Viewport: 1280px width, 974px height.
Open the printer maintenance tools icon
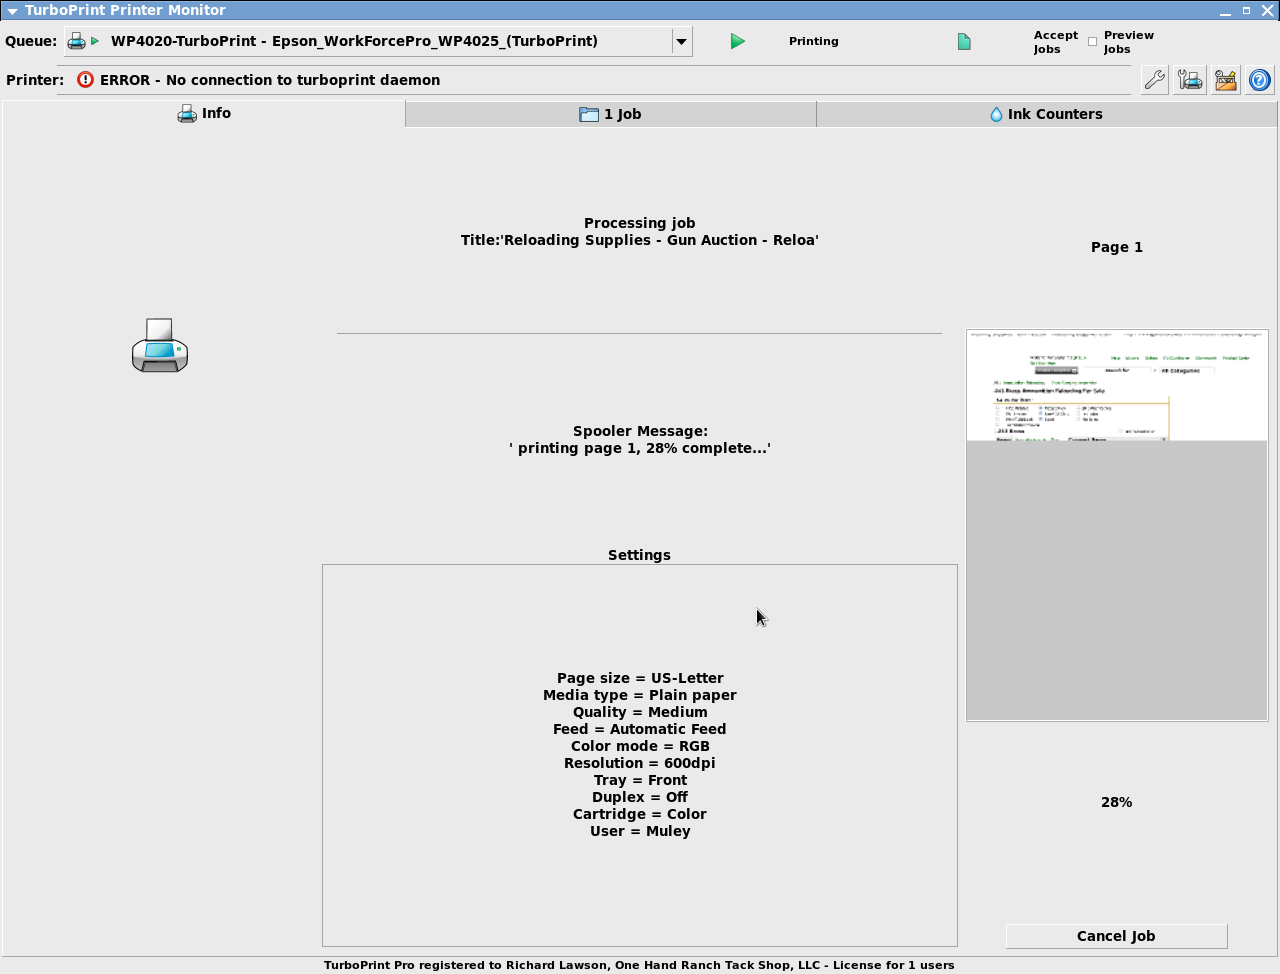click(x=1190, y=80)
